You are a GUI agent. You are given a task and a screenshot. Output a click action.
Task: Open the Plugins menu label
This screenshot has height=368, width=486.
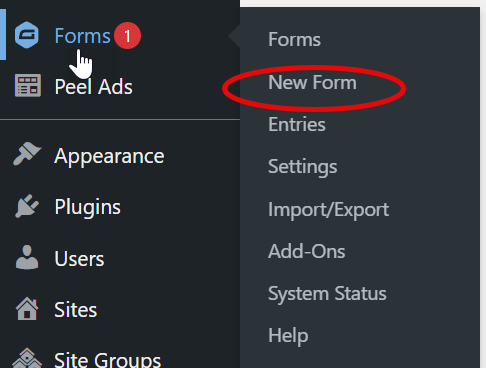click(87, 207)
